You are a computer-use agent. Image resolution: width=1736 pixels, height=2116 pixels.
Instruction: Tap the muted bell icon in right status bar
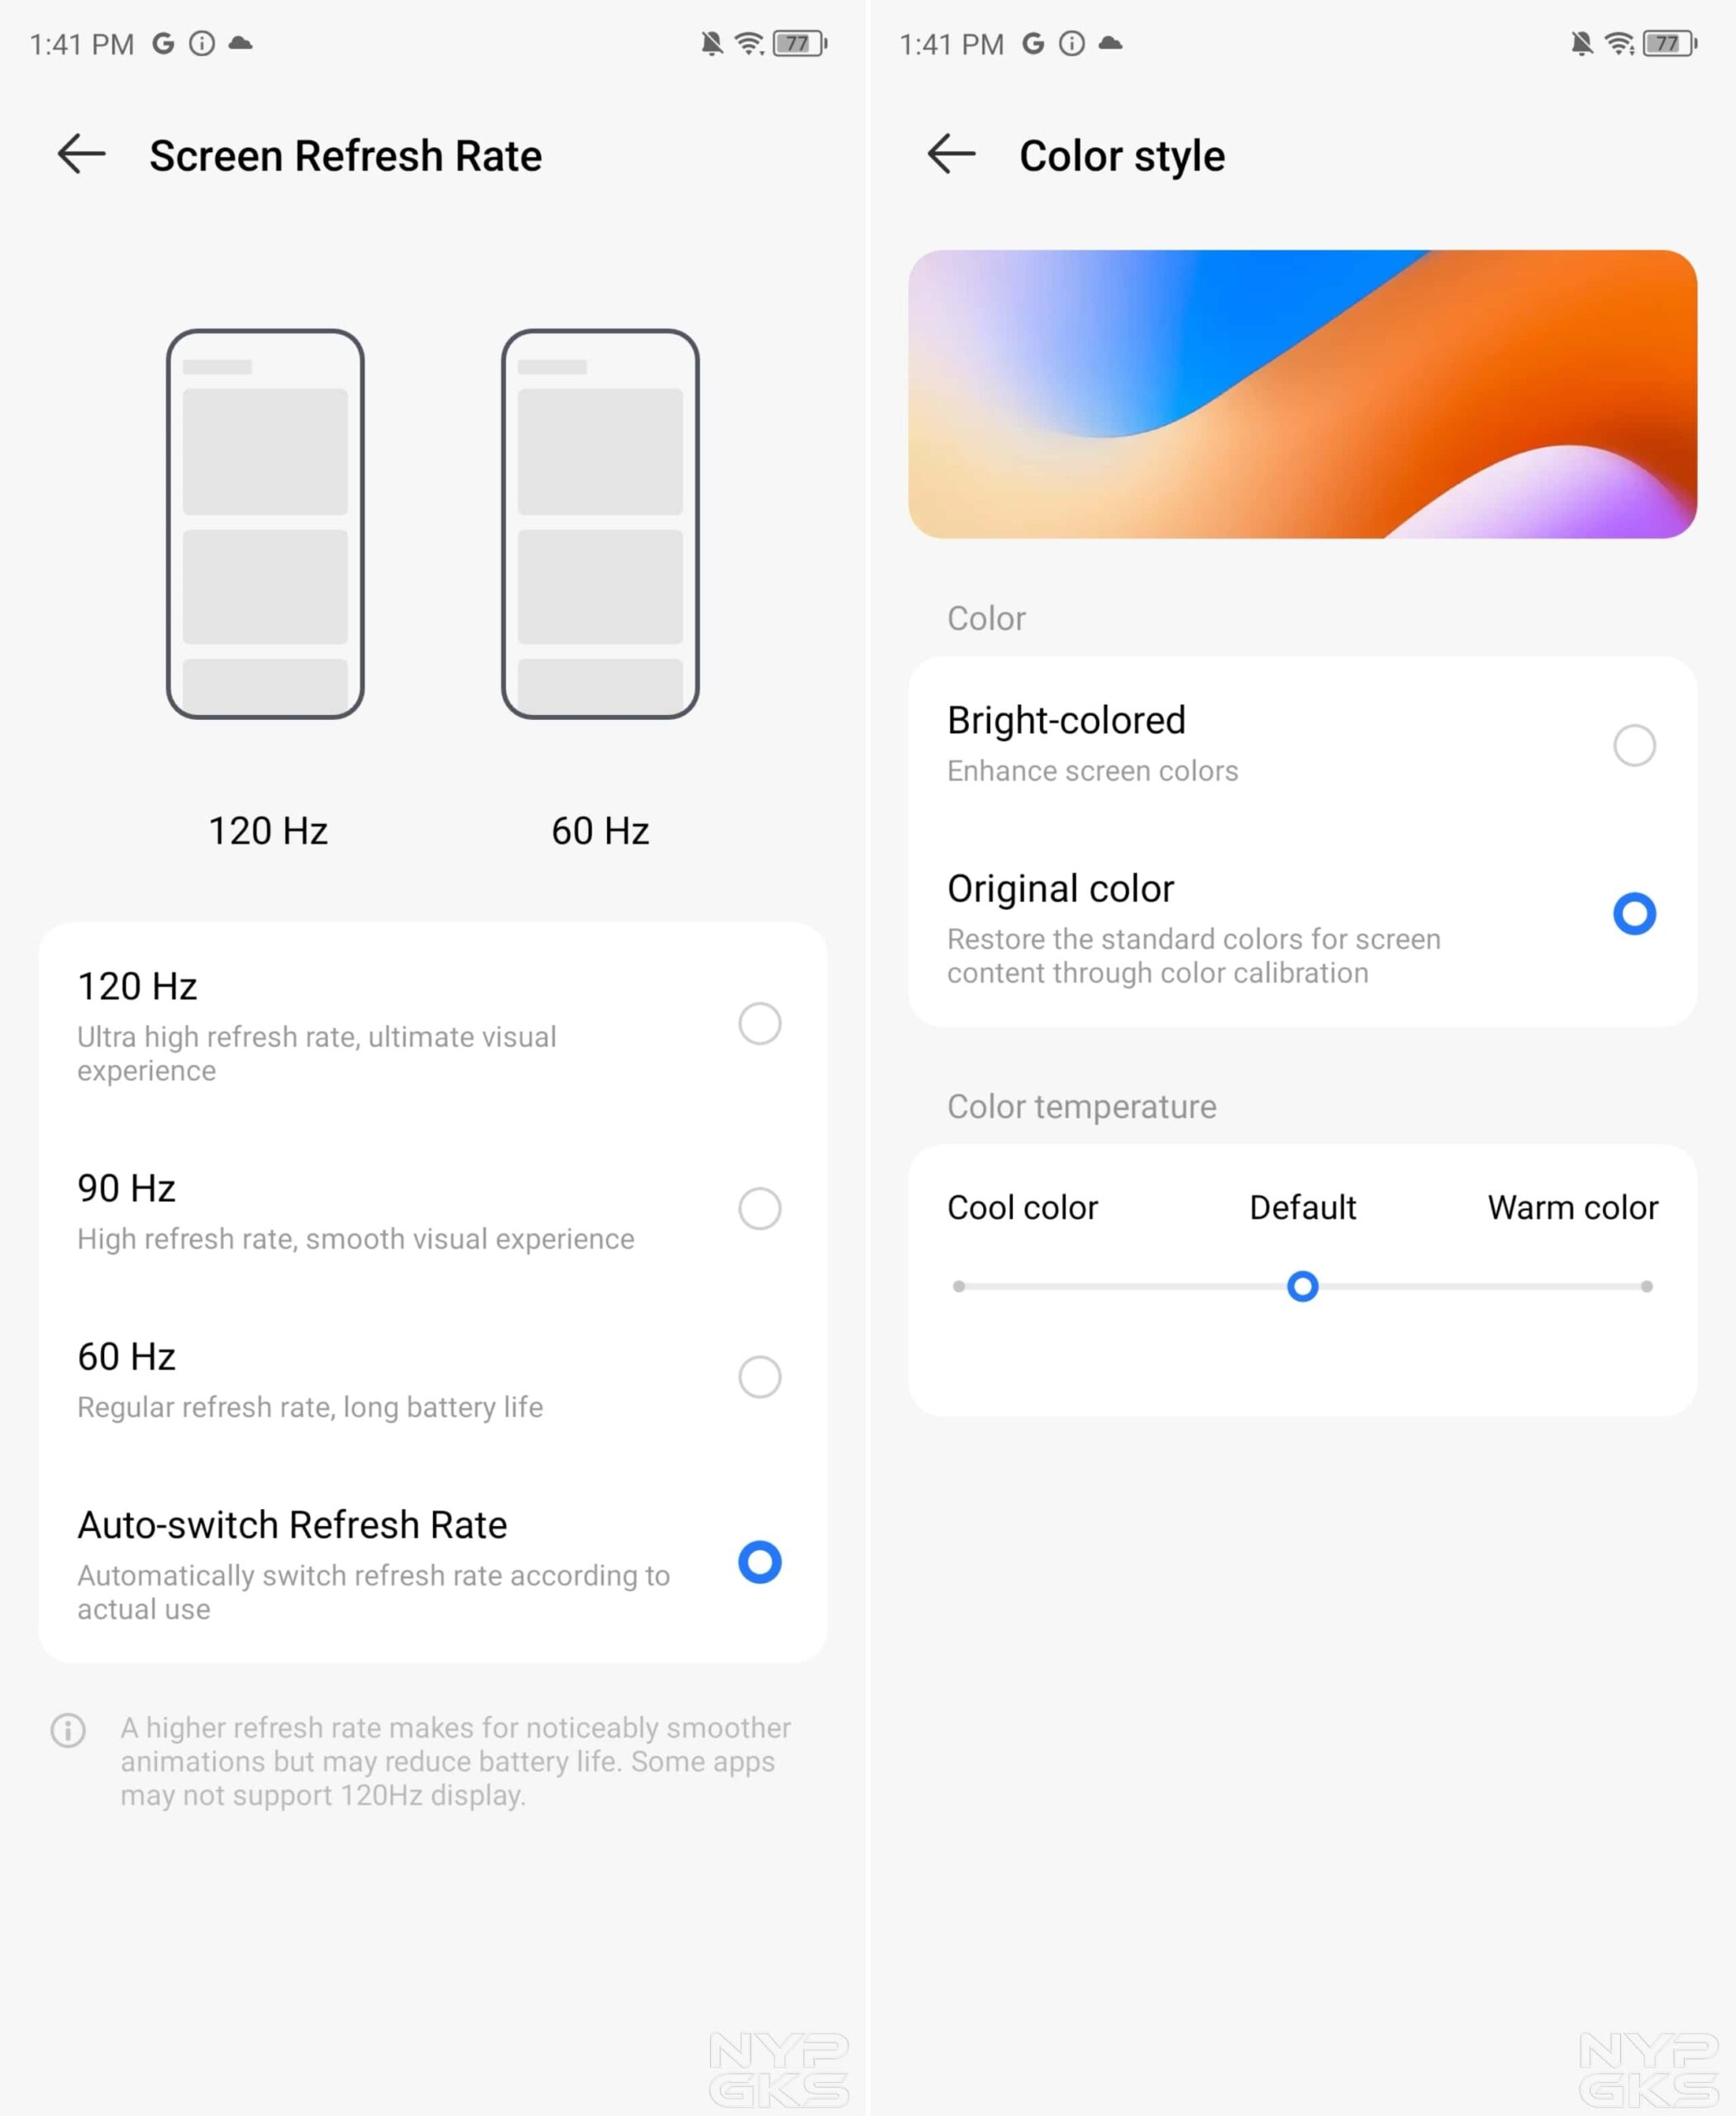coord(1581,43)
